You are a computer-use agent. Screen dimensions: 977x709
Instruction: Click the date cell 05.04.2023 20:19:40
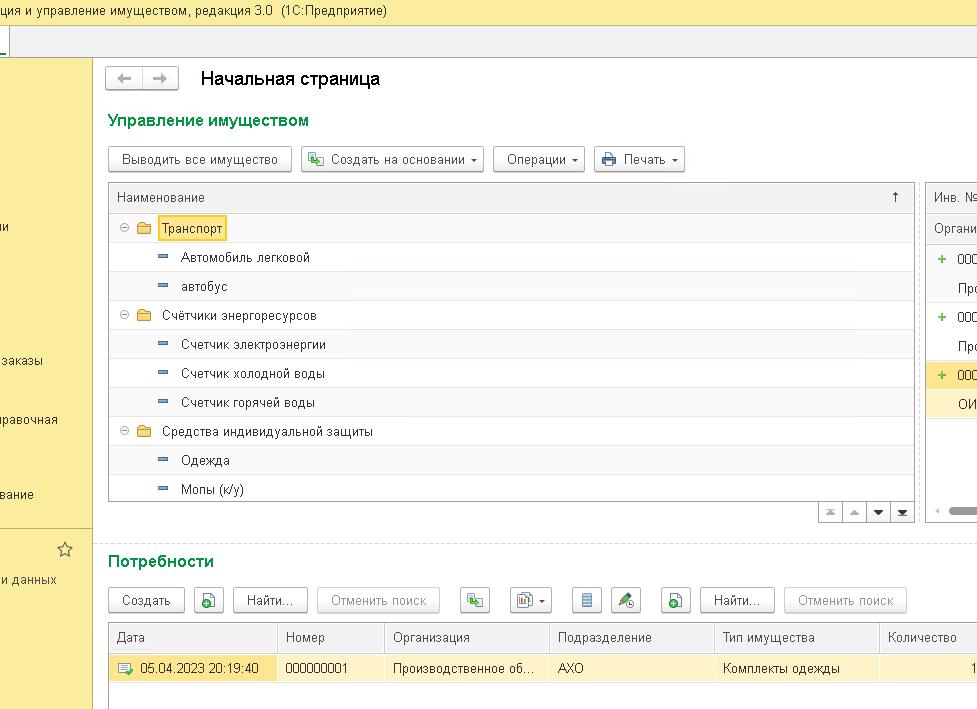(193, 669)
